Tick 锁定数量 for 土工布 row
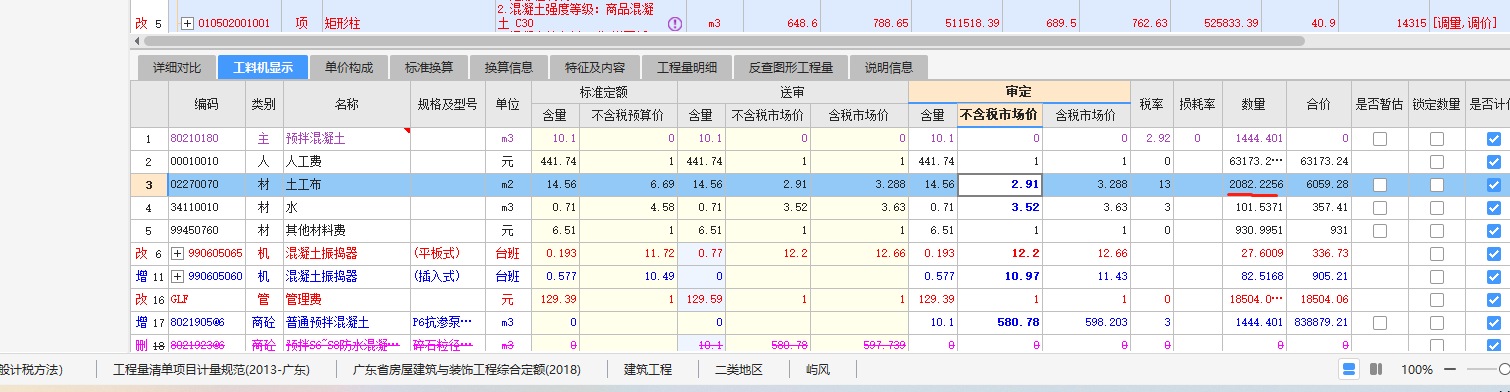Image resolution: width=1510 pixels, height=392 pixels. pyautogui.click(x=1437, y=185)
